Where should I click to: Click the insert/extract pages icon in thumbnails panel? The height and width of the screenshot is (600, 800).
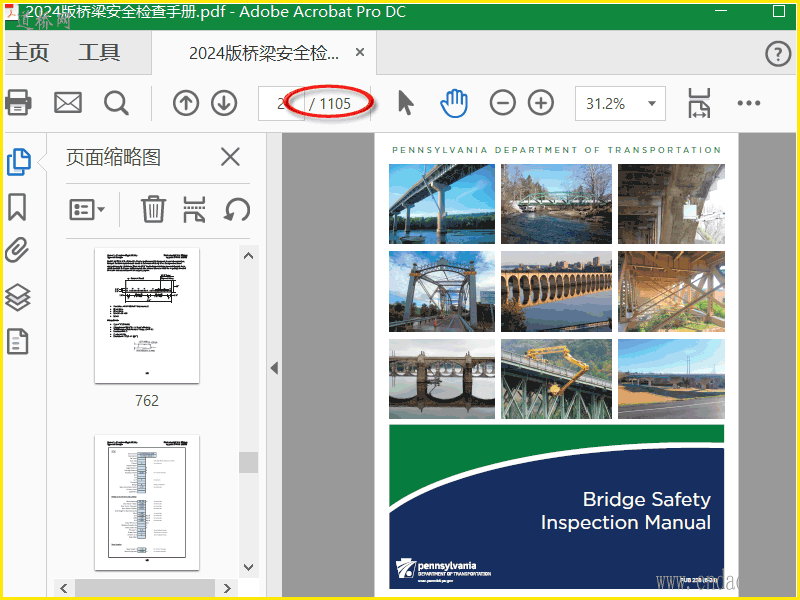pos(194,209)
